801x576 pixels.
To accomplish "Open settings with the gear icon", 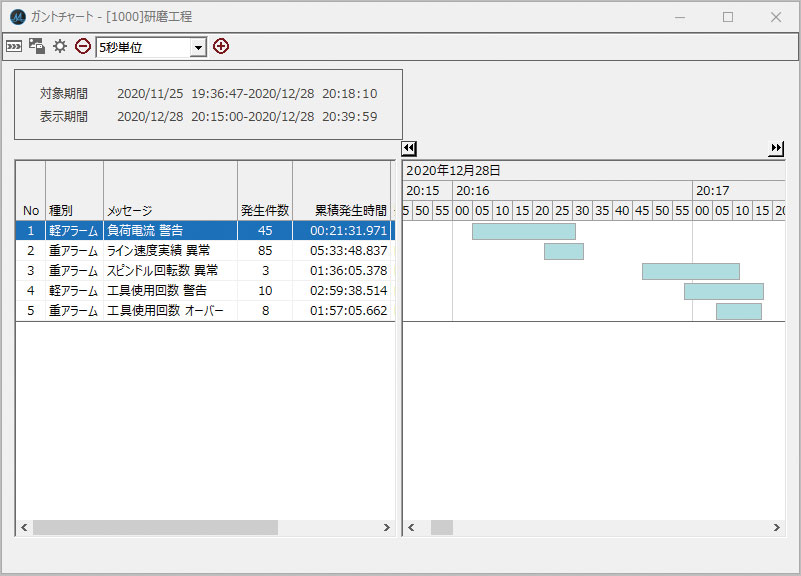I will 60,46.
